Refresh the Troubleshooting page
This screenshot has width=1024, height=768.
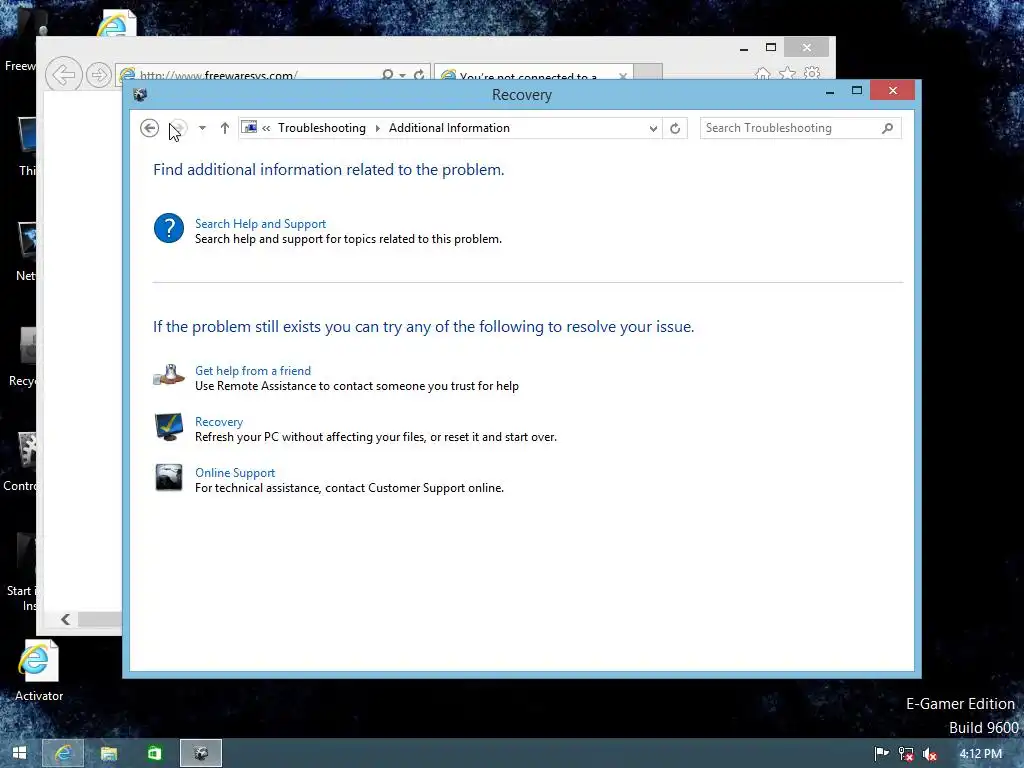[x=675, y=128]
